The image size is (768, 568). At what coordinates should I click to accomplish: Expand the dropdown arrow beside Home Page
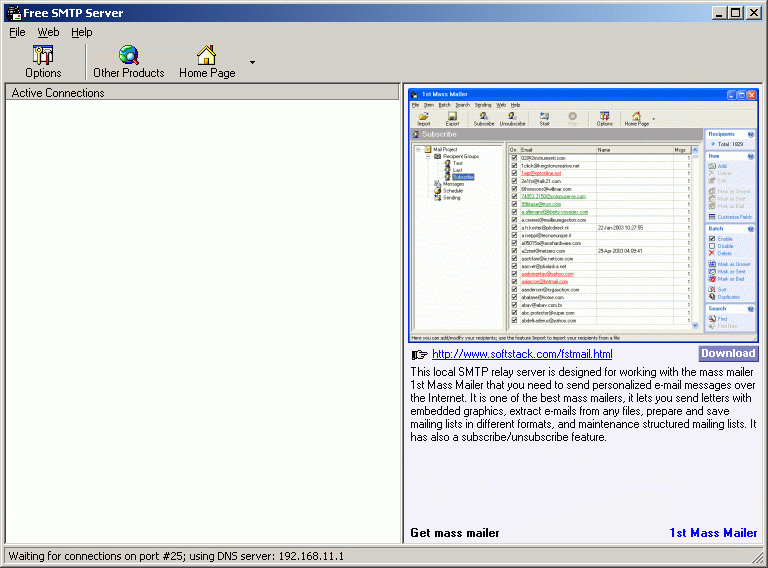[252, 62]
